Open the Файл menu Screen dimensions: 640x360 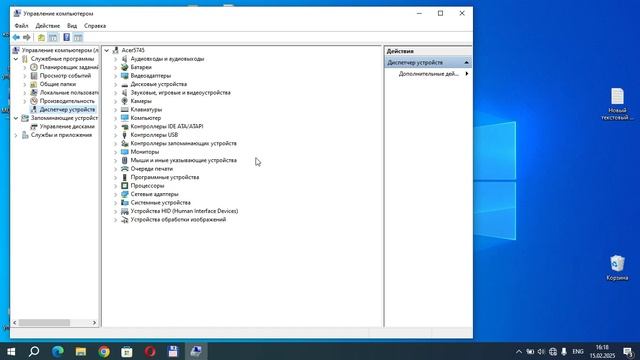tap(22, 26)
